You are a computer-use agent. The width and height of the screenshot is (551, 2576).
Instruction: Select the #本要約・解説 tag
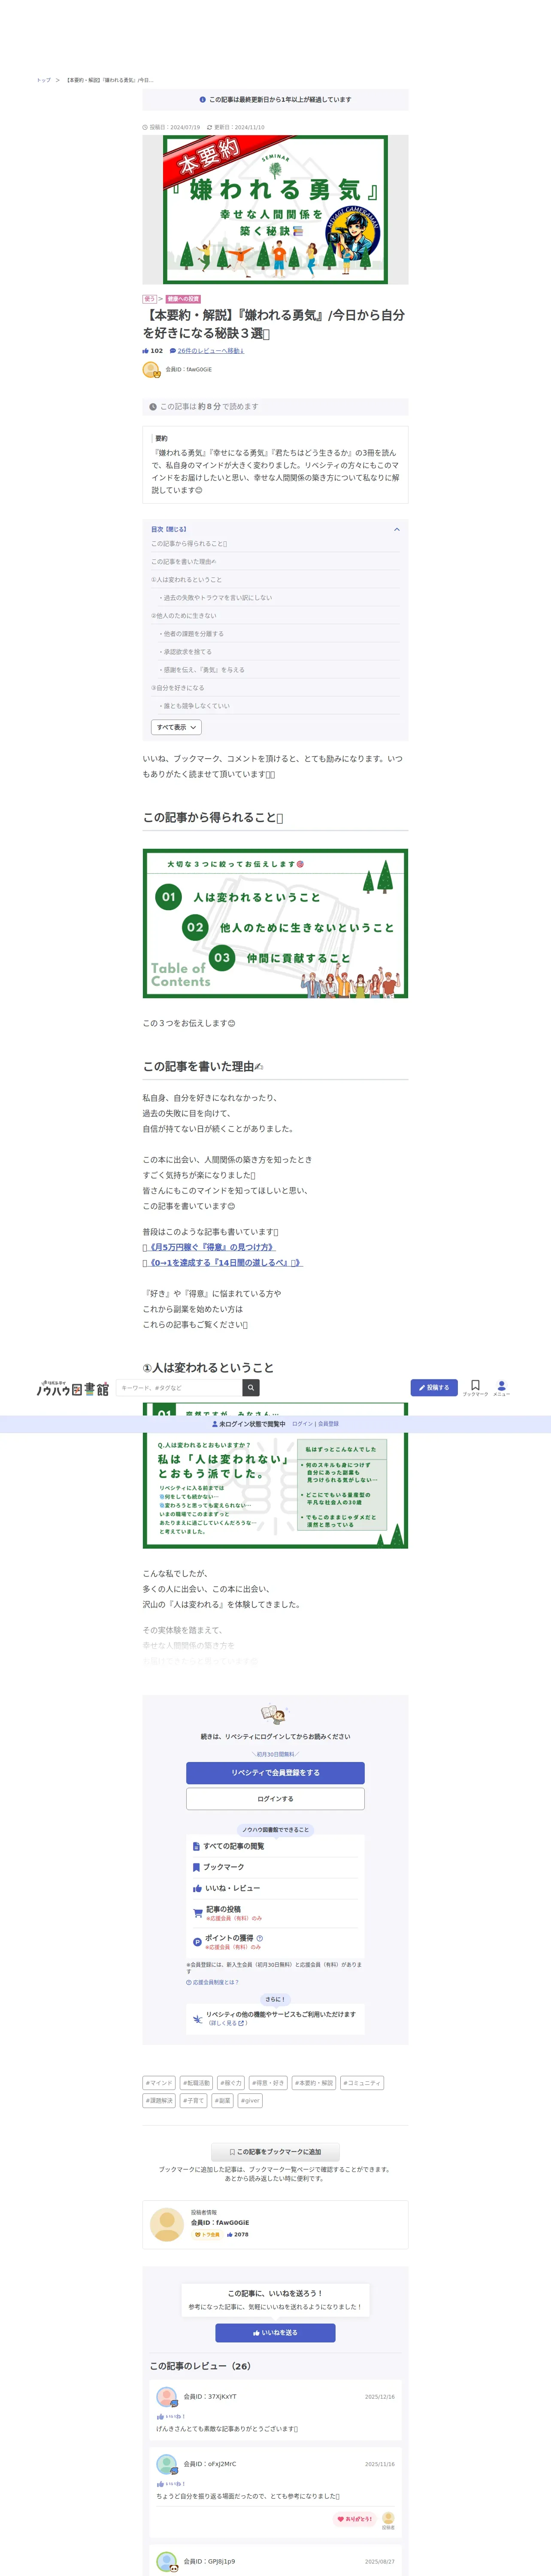click(x=314, y=2083)
